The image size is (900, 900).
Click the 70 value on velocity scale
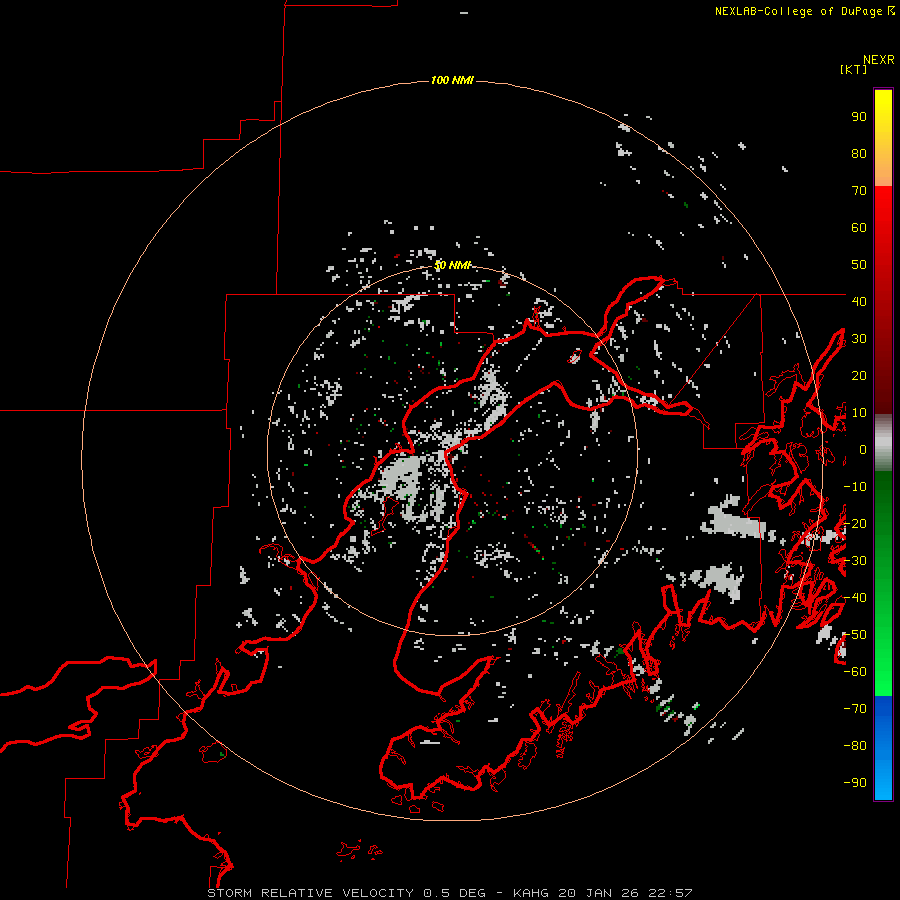(x=859, y=191)
